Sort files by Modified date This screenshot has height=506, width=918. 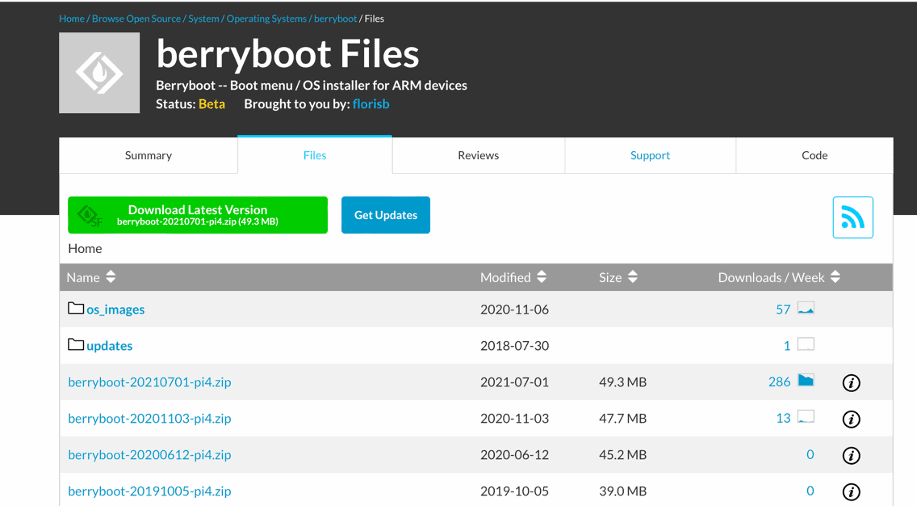coord(513,277)
